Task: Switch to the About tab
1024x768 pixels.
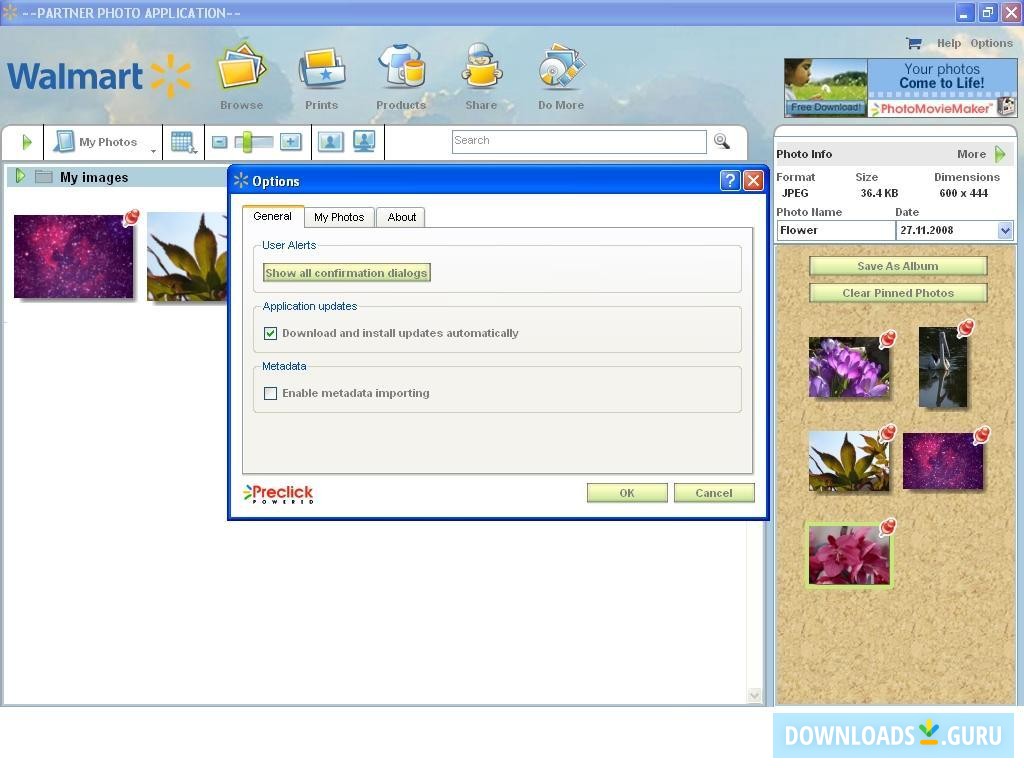Action: [x=402, y=217]
